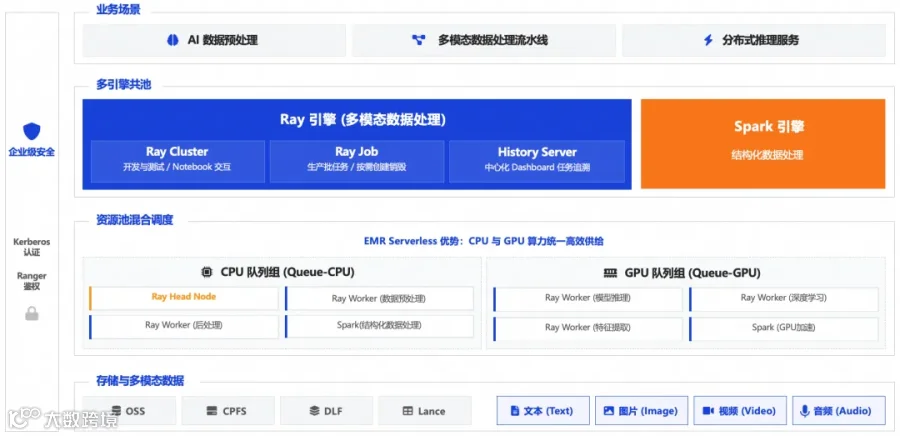Click the document icon in 文本 (Text)
Viewport: 900px width, 436px height.
click(515, 411)
